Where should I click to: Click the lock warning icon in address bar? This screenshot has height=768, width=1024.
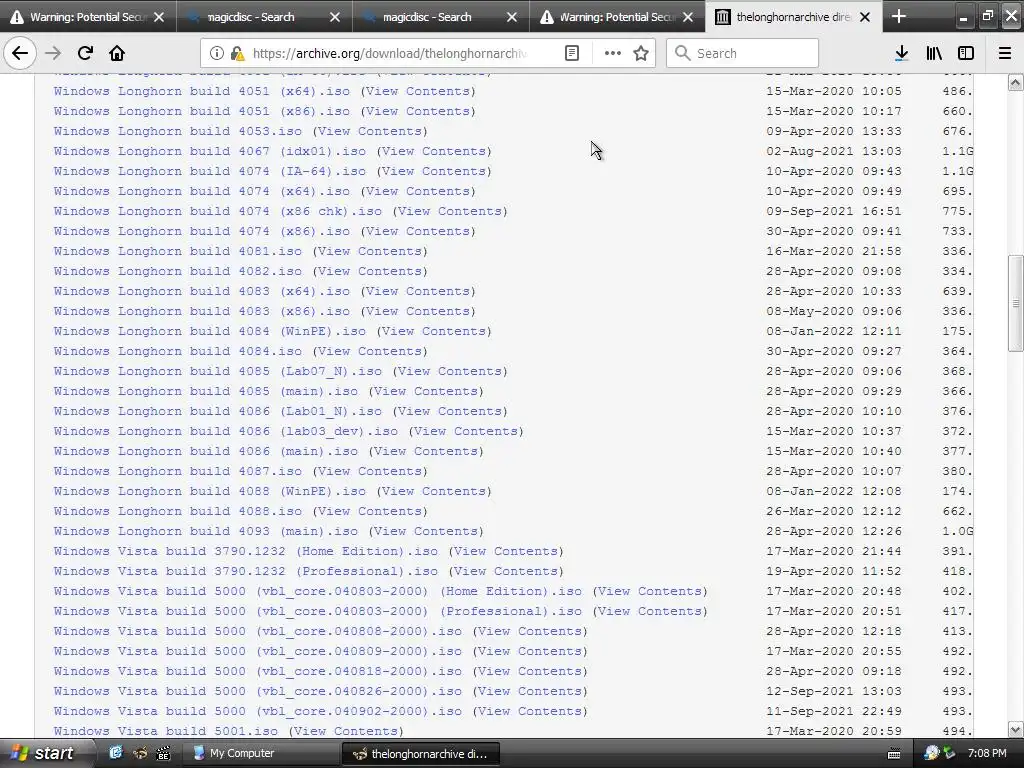coord(237,53)
